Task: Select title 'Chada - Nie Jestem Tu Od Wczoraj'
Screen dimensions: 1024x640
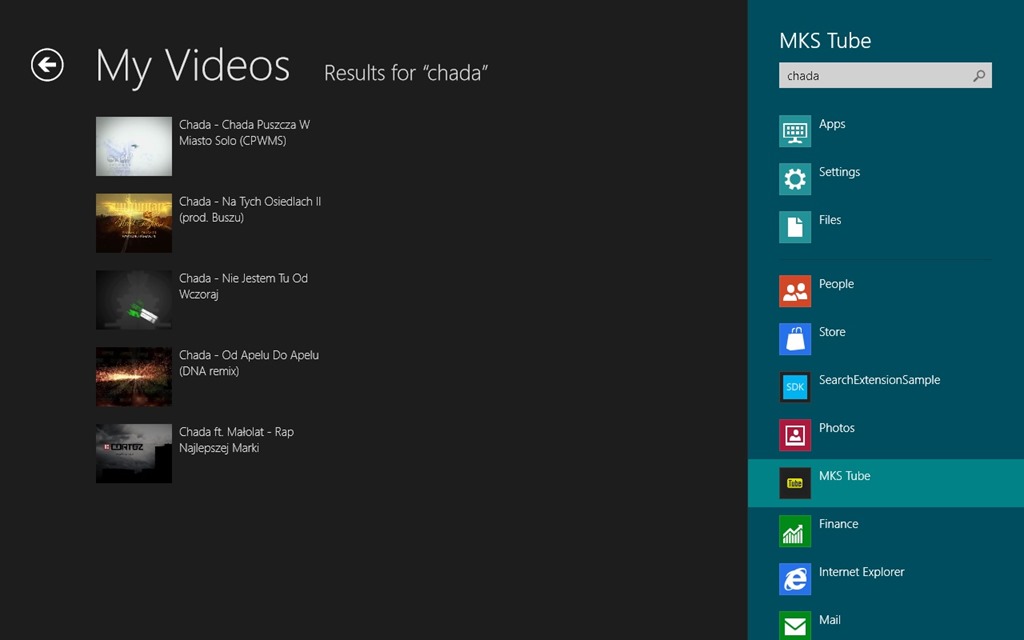Action: coord(243,286)
